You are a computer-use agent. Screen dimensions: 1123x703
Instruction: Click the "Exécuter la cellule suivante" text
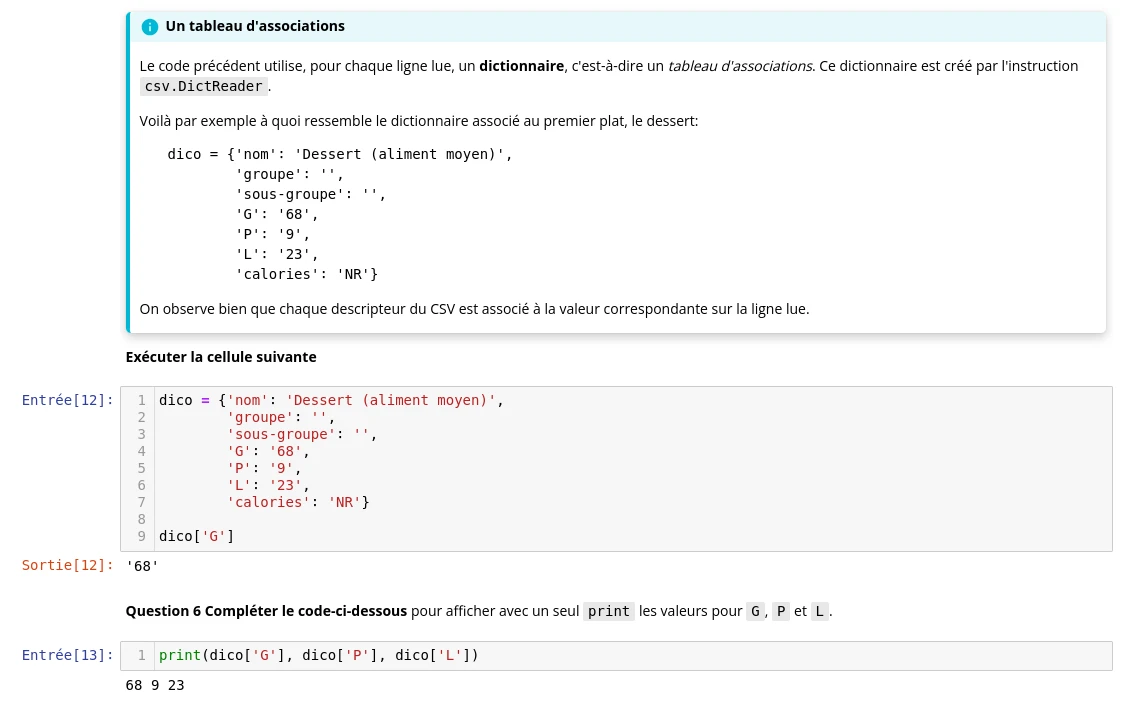point(221,357)
